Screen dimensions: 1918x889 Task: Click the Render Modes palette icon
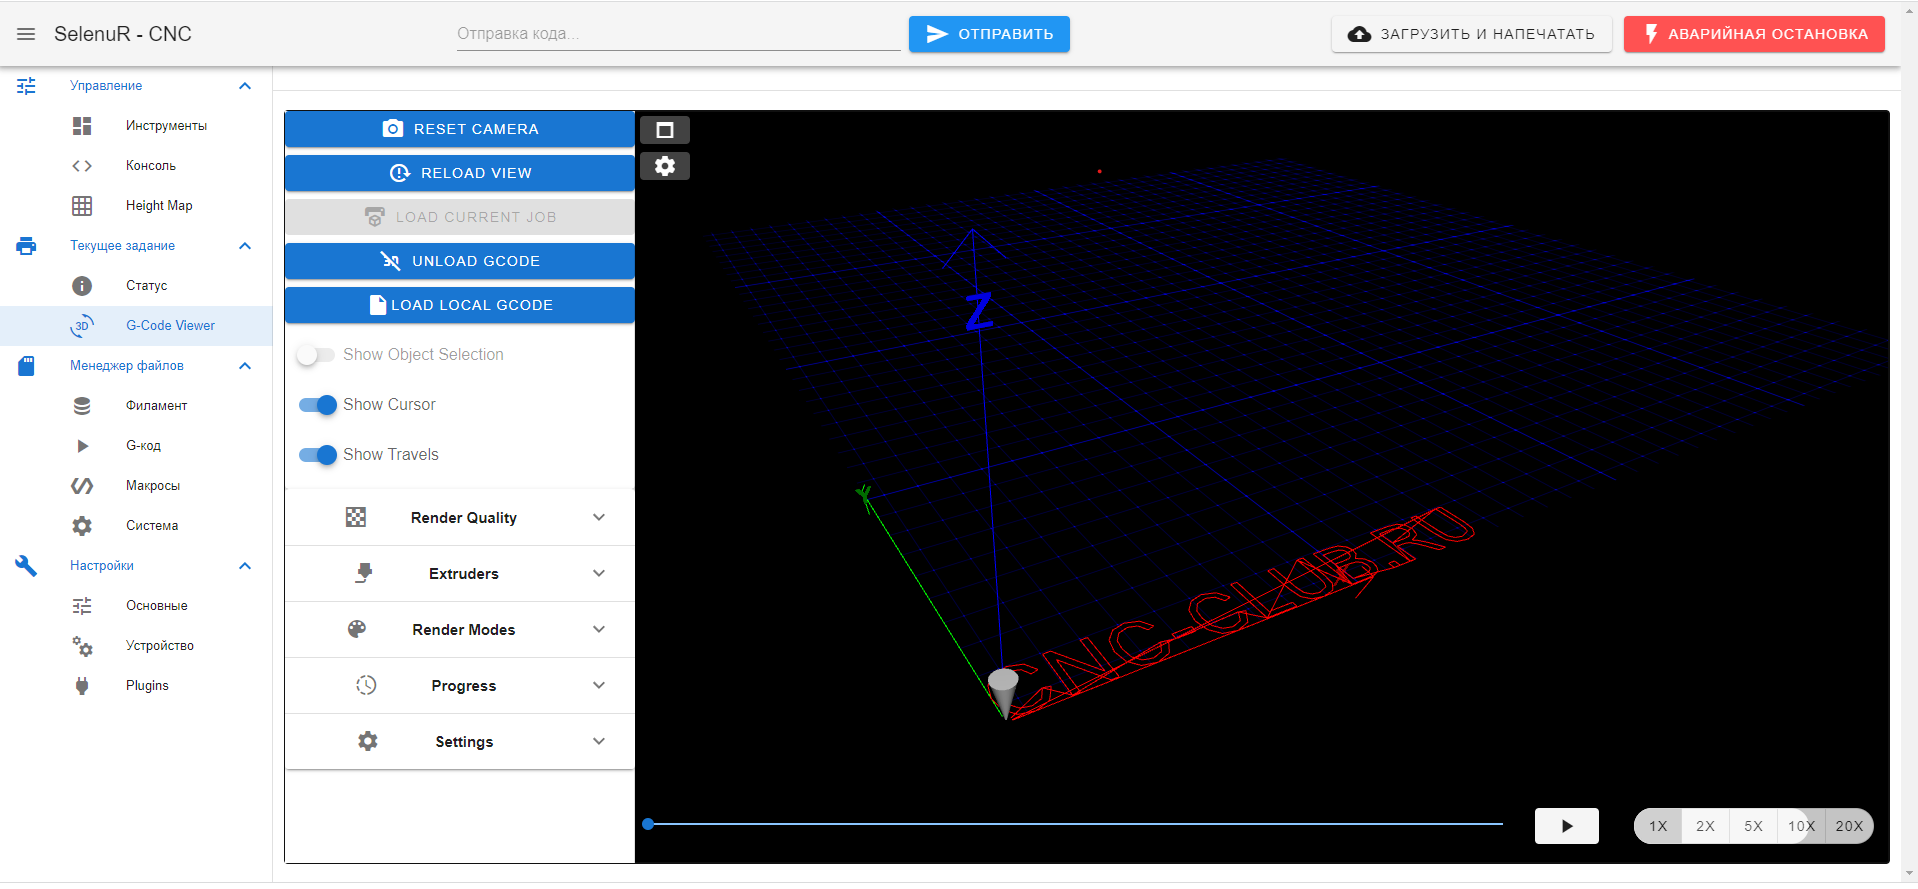(357, 629)
